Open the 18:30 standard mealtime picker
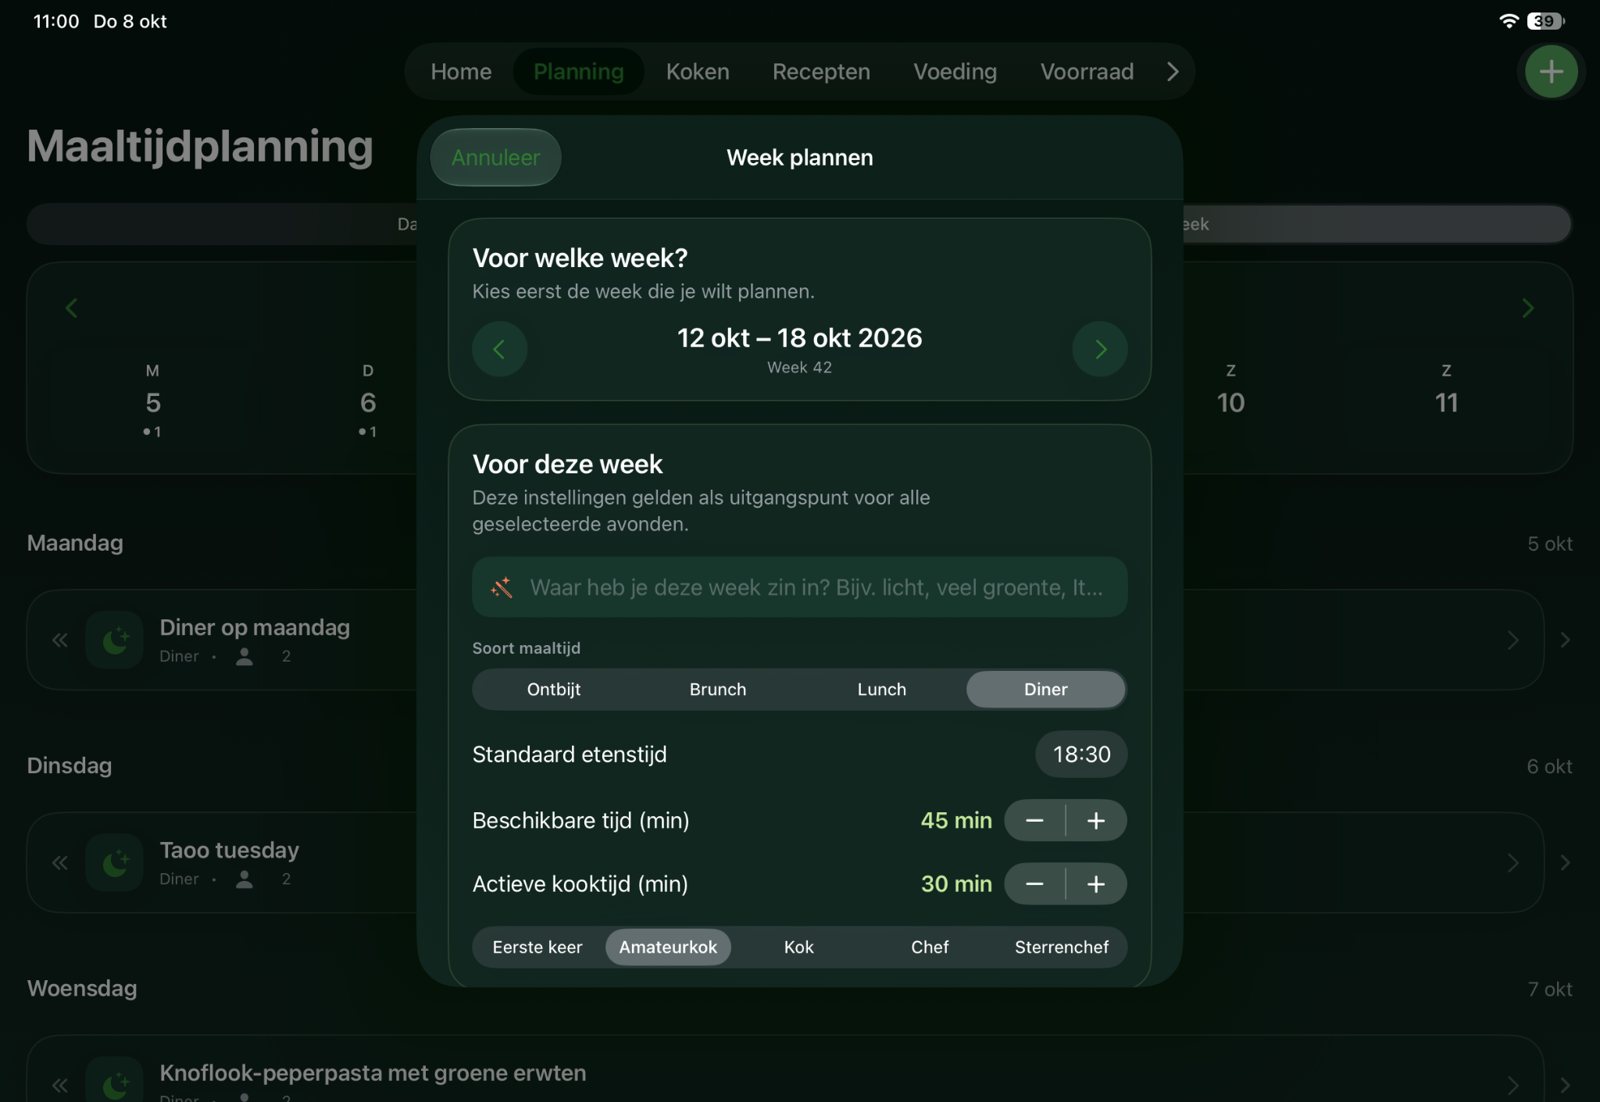Screen dimensions: 1600x1102 [x=1081, y=754]
